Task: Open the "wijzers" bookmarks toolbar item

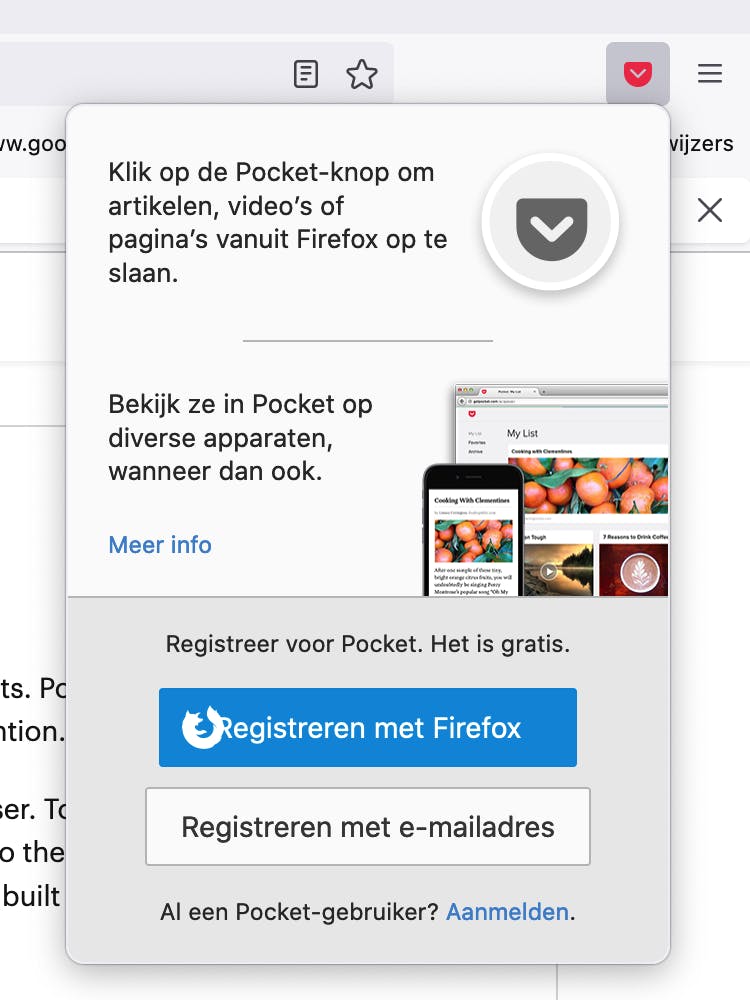Action: (702, 144)
